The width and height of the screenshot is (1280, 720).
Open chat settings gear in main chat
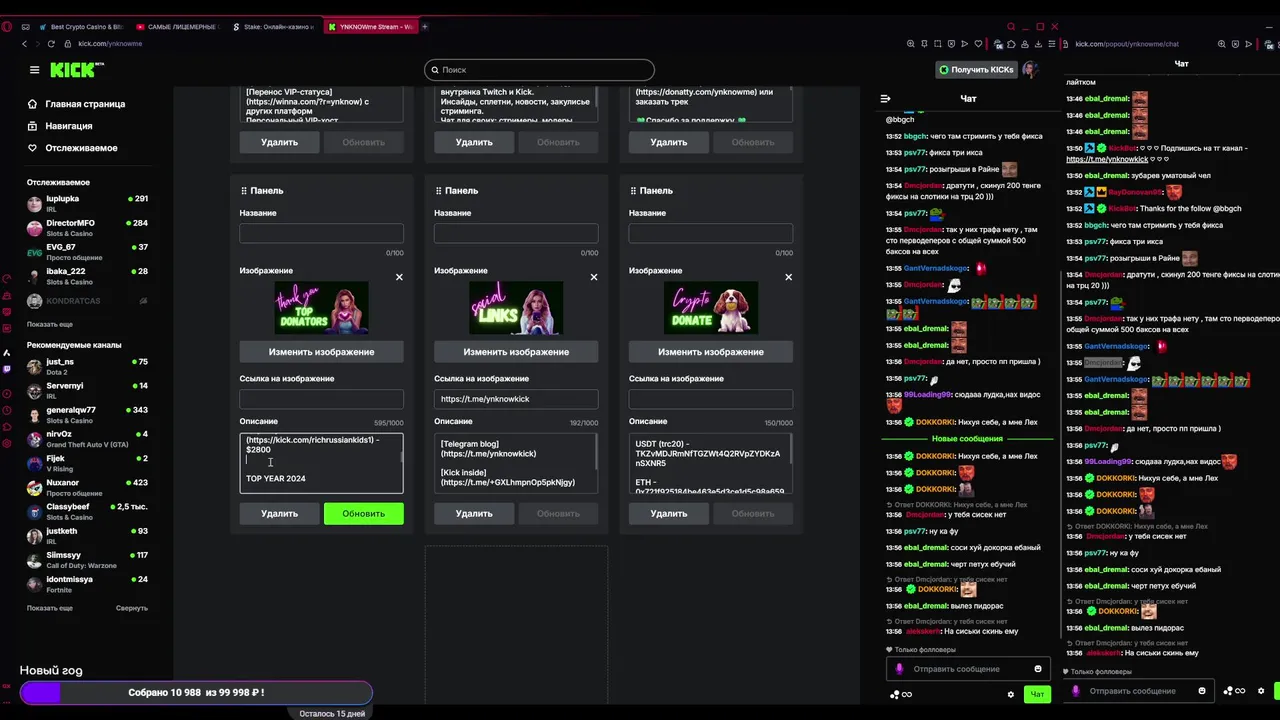pyautogui.click(x=1011, y=694)
